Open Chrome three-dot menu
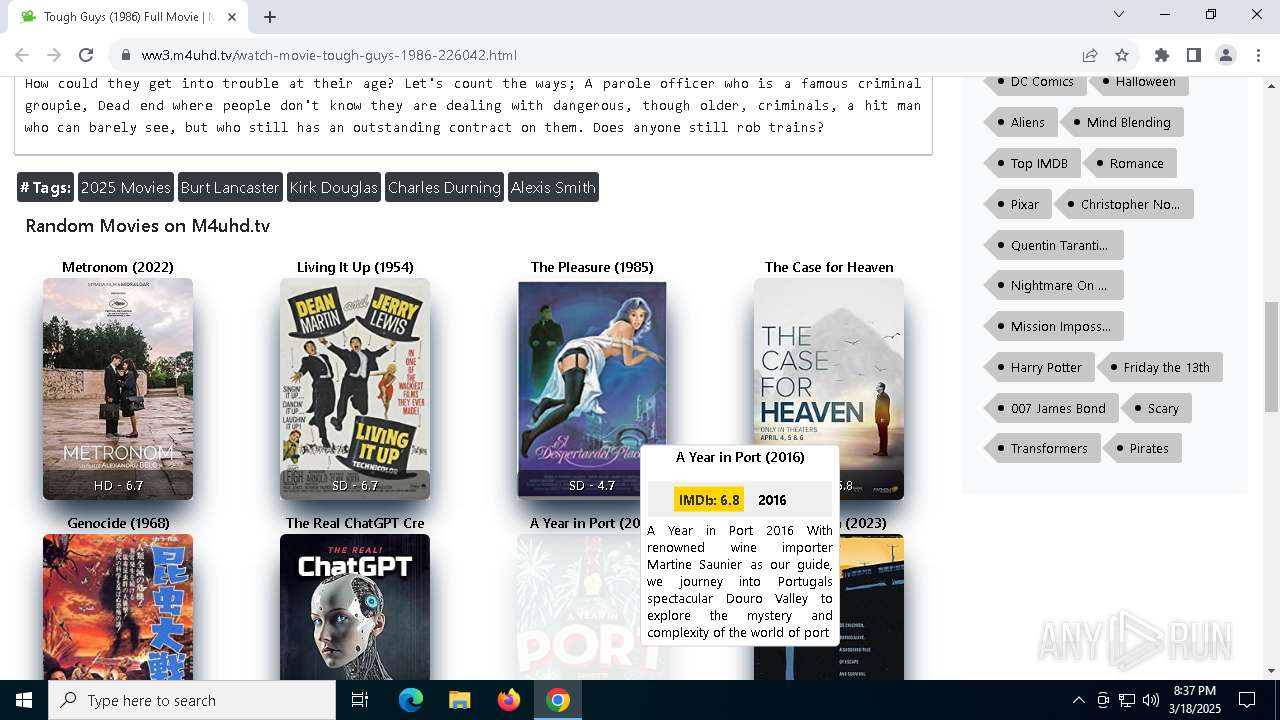 tap(1258, 55)
